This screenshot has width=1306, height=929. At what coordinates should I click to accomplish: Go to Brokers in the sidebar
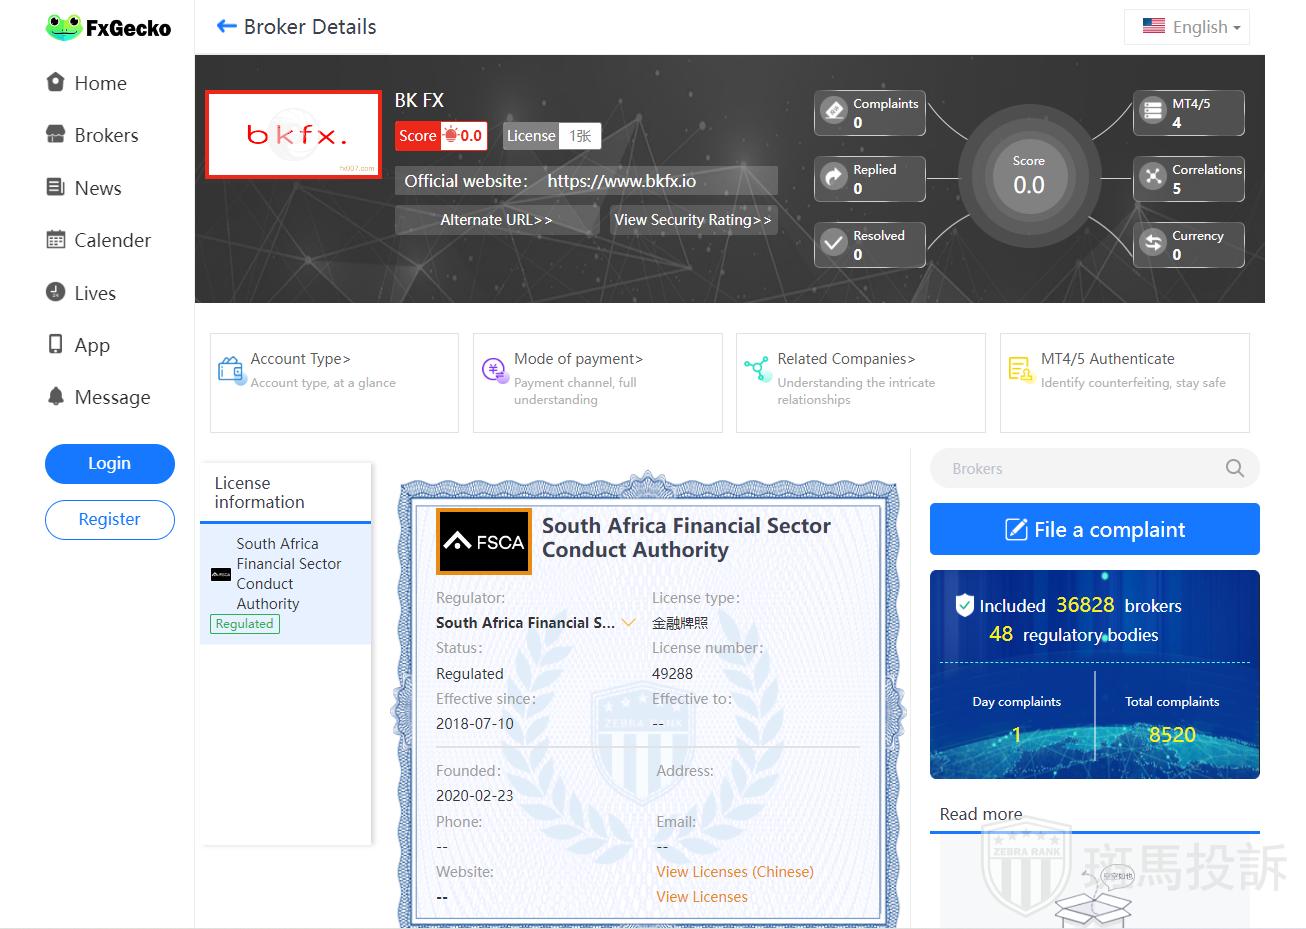point(105,135)
